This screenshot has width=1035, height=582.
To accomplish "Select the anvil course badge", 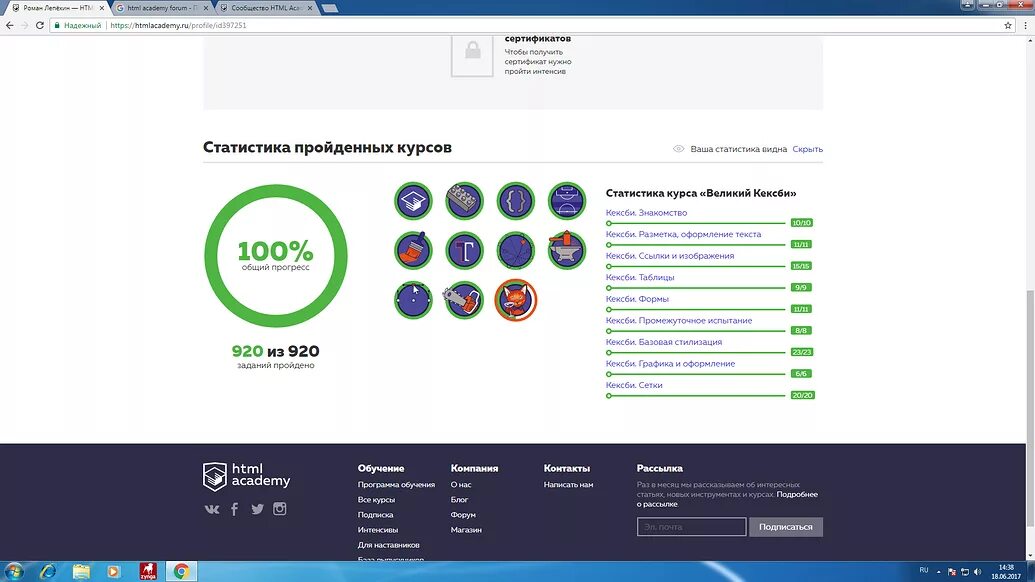I will [566, 251].
